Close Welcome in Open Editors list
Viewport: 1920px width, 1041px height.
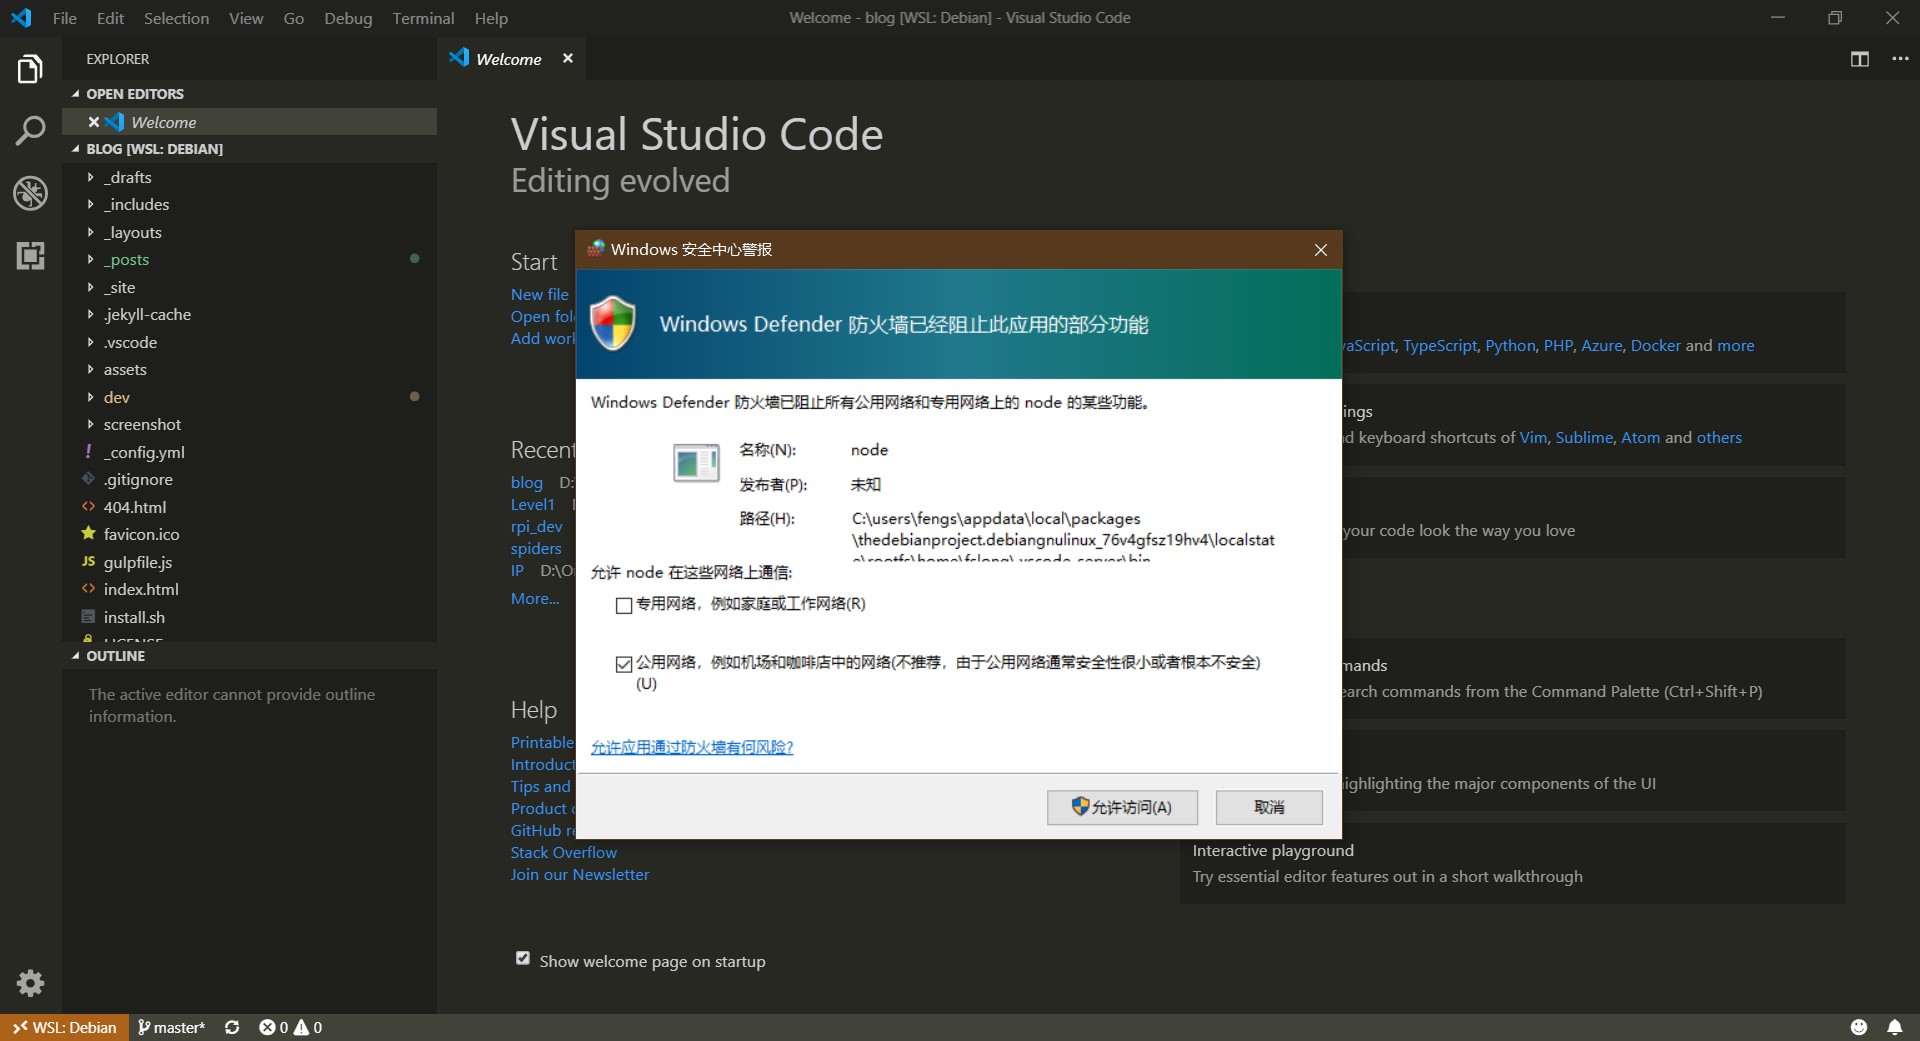point(93,122)
